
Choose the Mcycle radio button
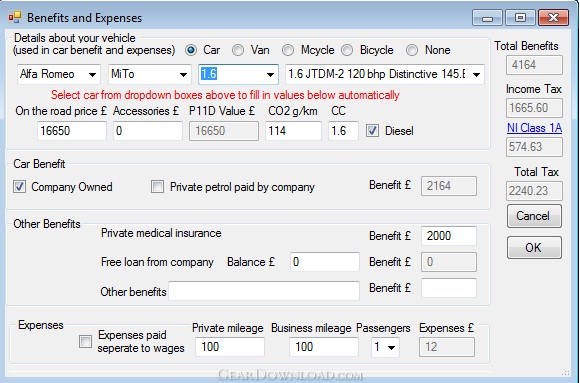tap(288, 50)
